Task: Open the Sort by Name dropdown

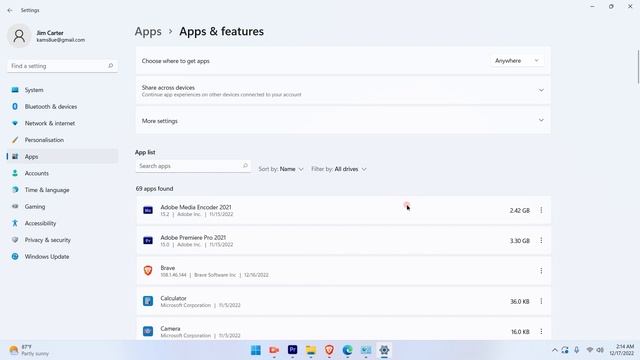Action: (281, 169)
